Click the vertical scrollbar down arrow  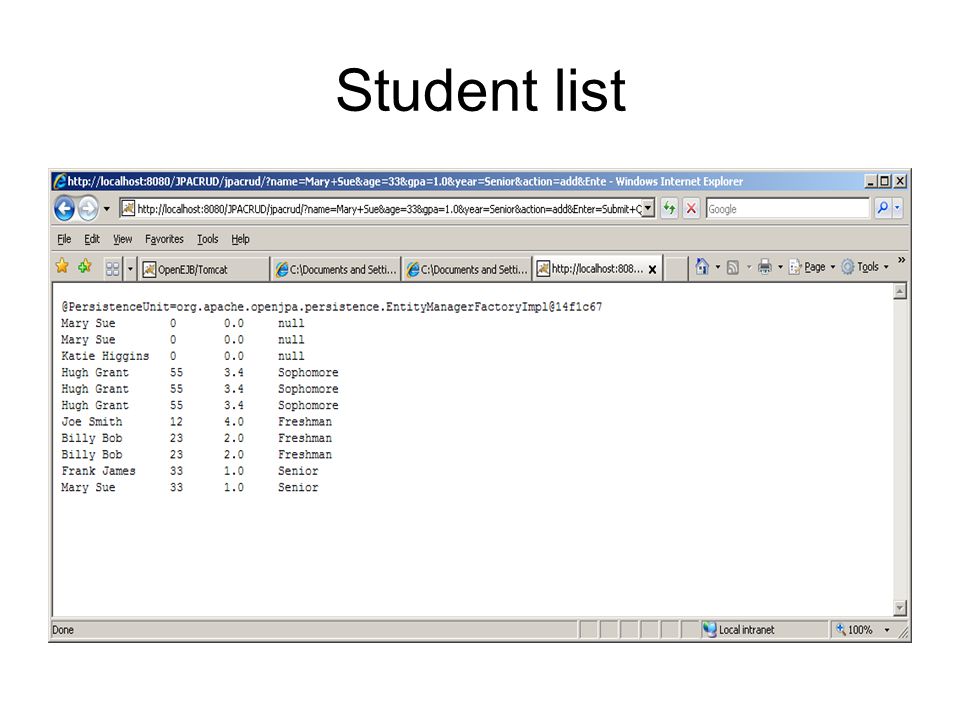coord(899,607)
